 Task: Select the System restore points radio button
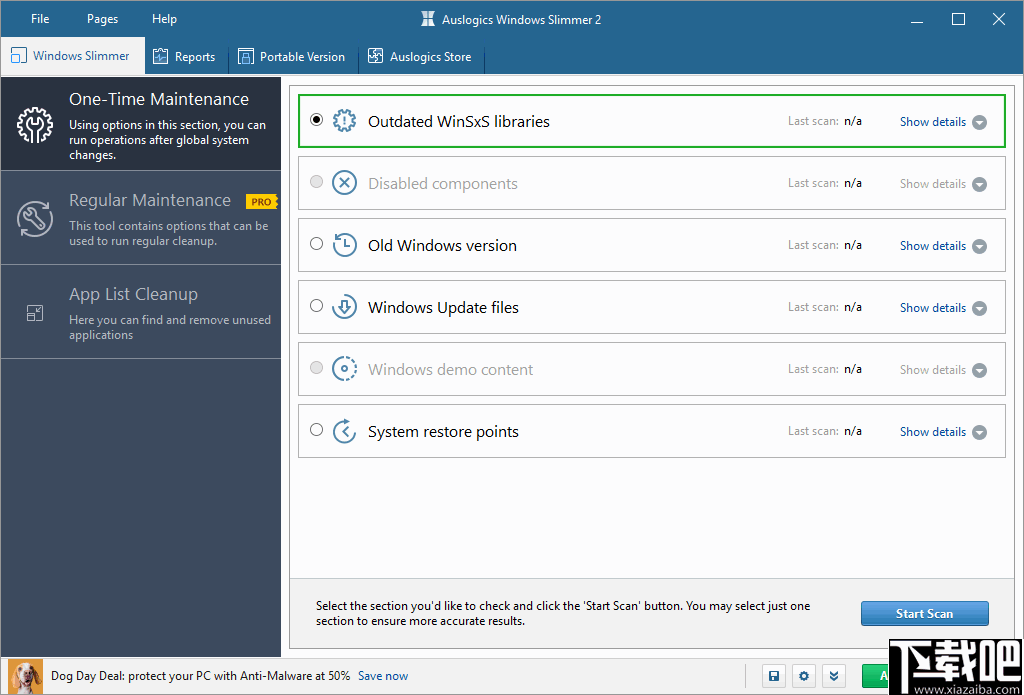[316, 428]
